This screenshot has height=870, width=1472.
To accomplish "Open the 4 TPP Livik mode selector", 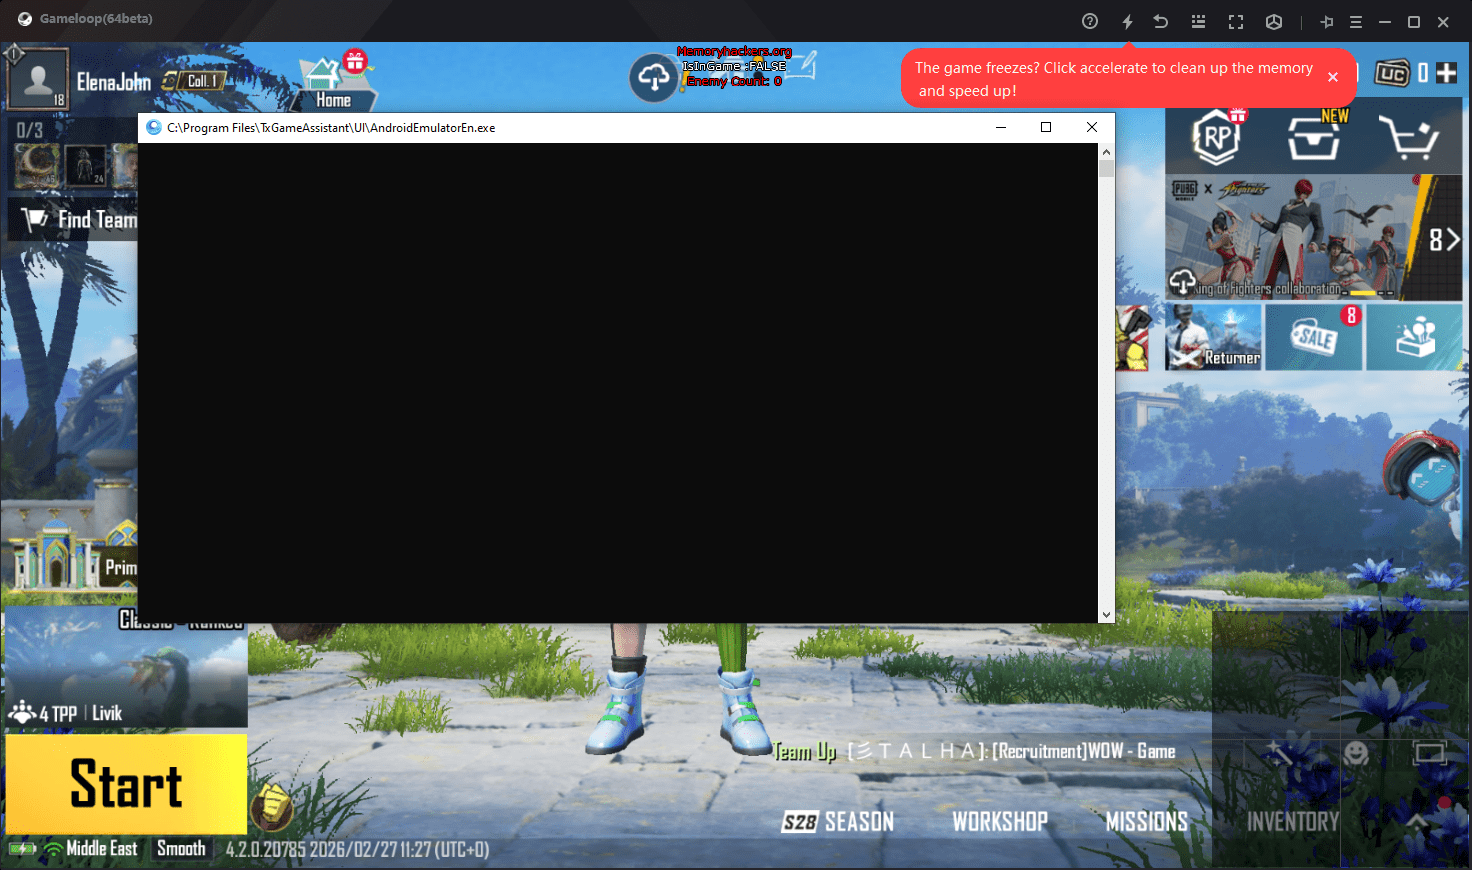I will coord(125,668).
